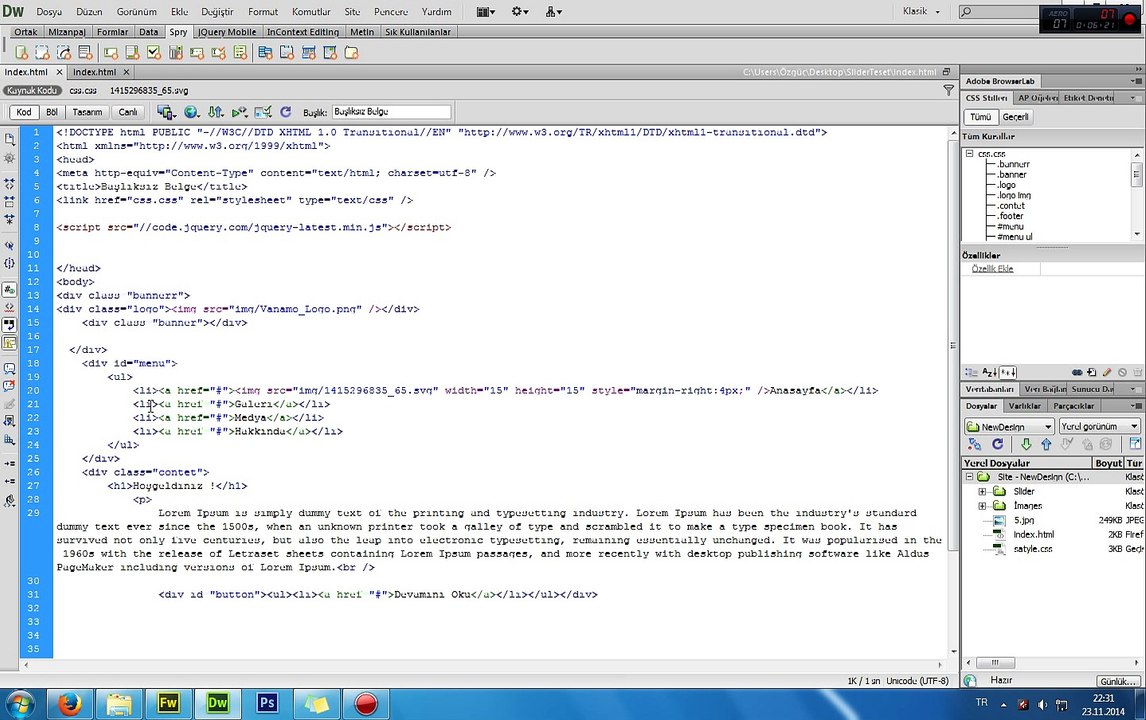
Task: Click the Tümü button in CSS panel
Action: [x=980, y=117]
